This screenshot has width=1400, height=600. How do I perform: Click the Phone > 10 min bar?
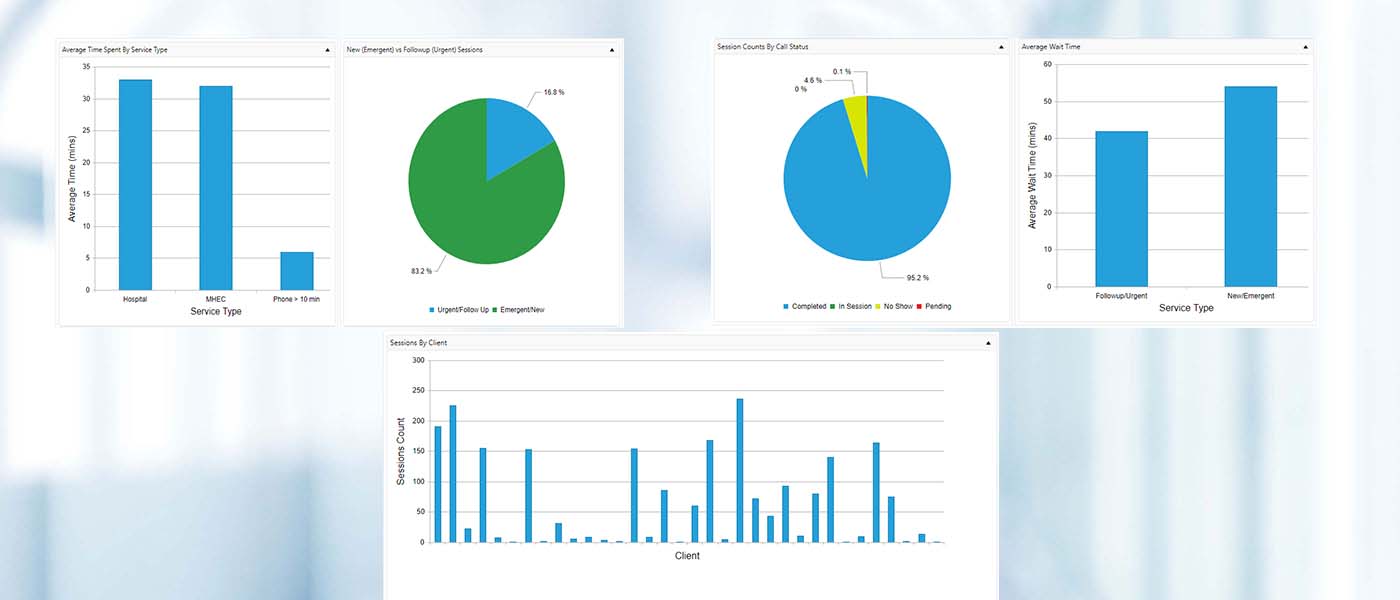296,271
